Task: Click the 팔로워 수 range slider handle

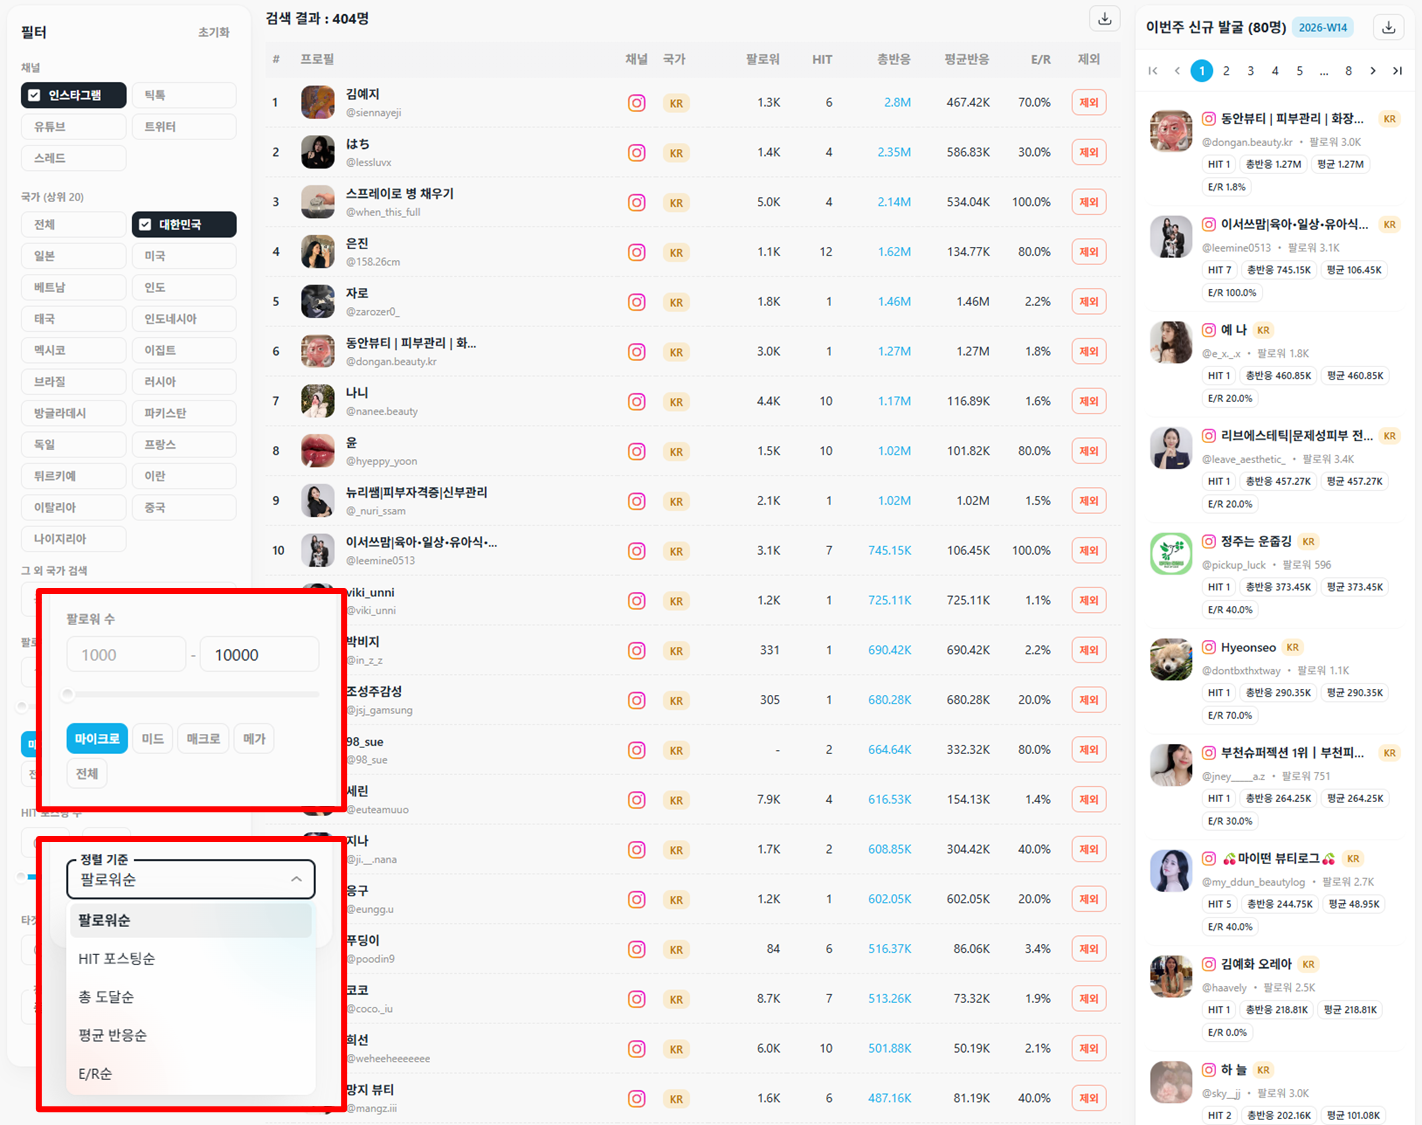Action: point(68,694)
